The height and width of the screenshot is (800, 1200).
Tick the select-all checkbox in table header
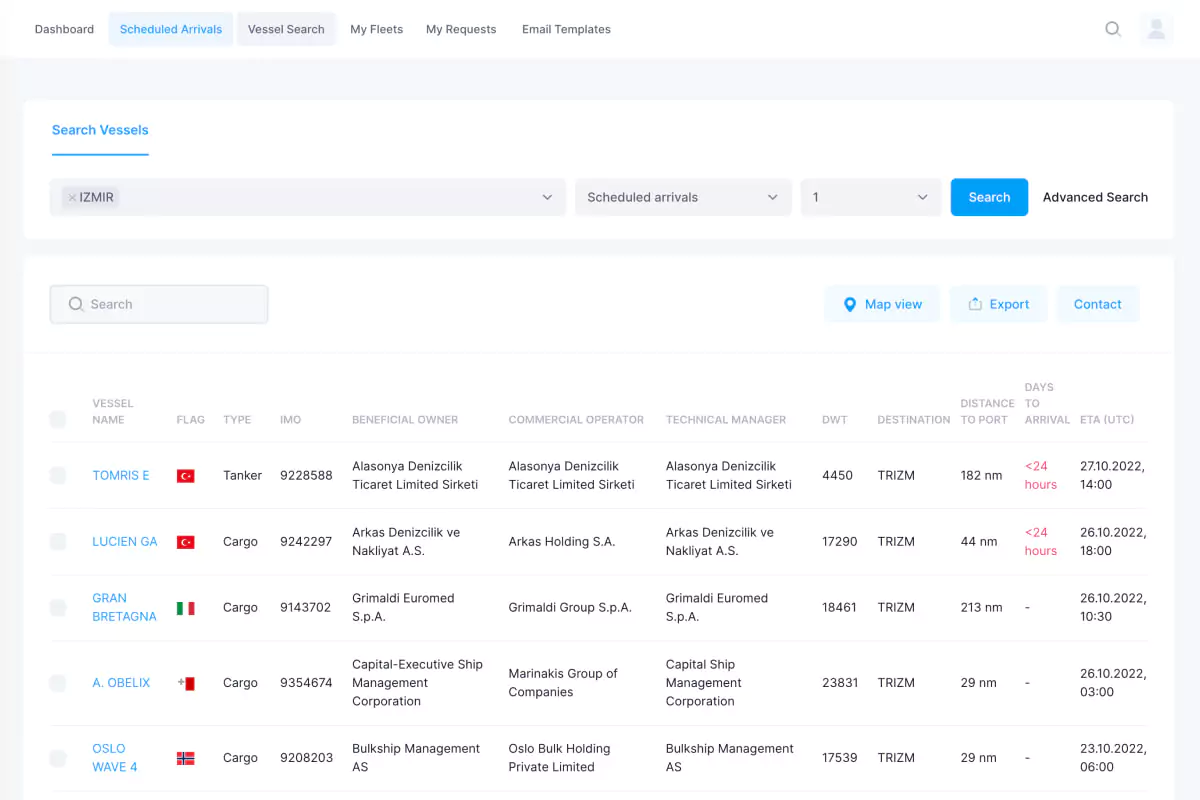point(58,420)
